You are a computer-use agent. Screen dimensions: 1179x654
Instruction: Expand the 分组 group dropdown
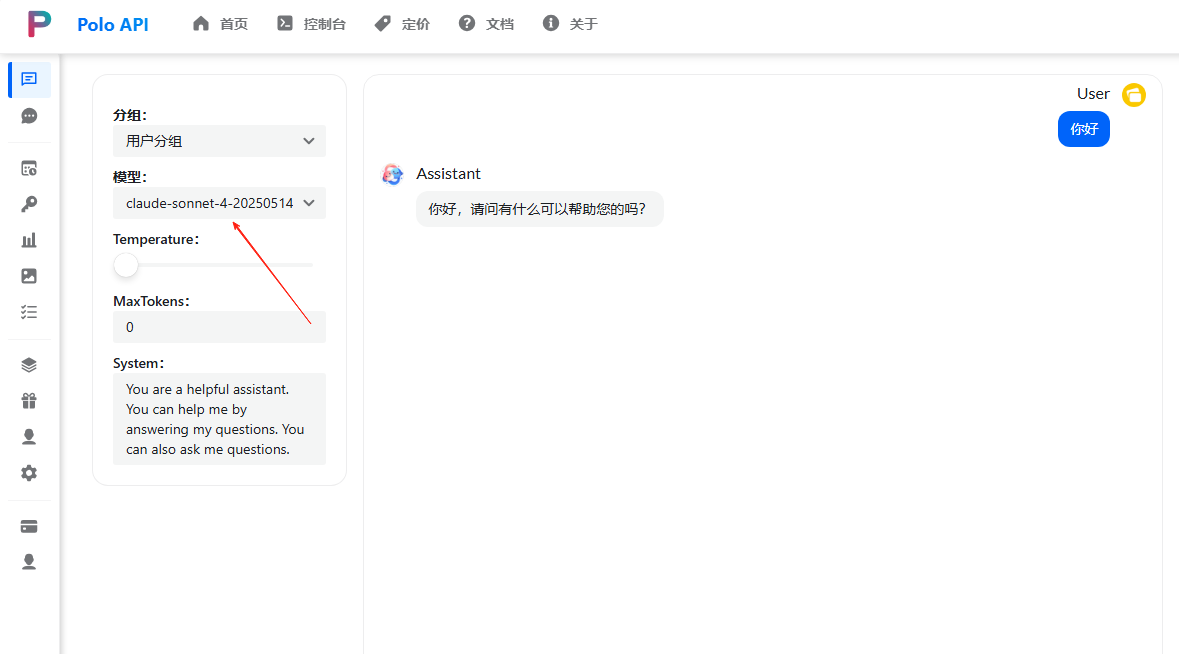(x=219, y=141)
